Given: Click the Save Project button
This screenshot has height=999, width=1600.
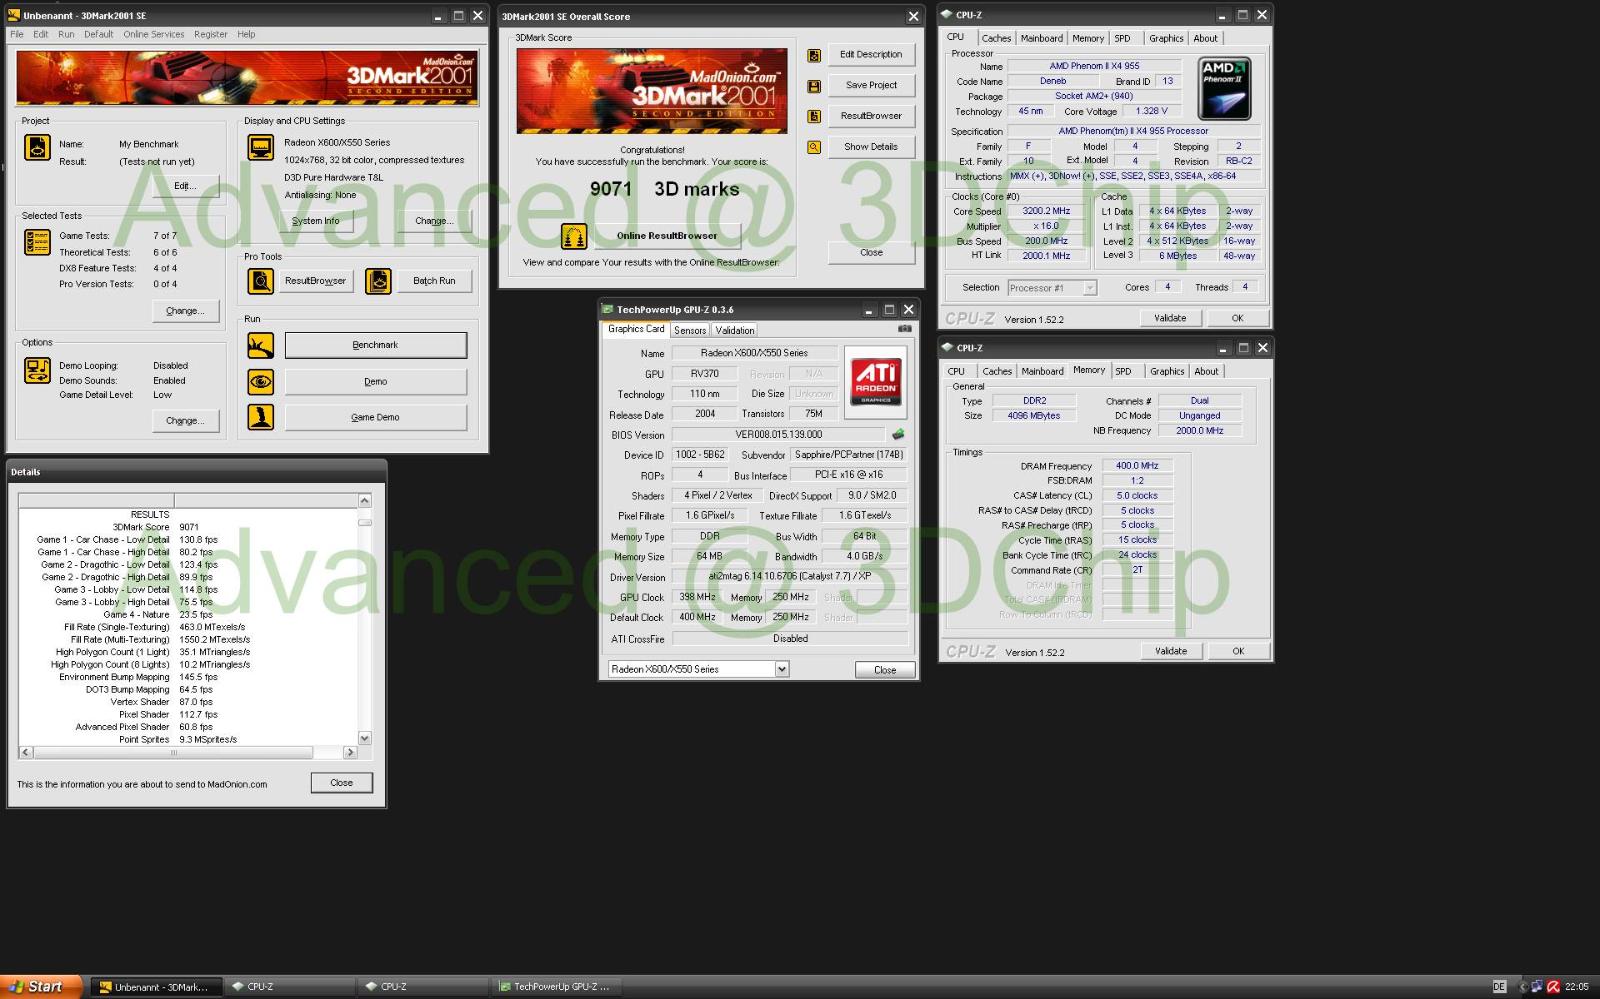Looking at the screenshot, I should 871,85.
